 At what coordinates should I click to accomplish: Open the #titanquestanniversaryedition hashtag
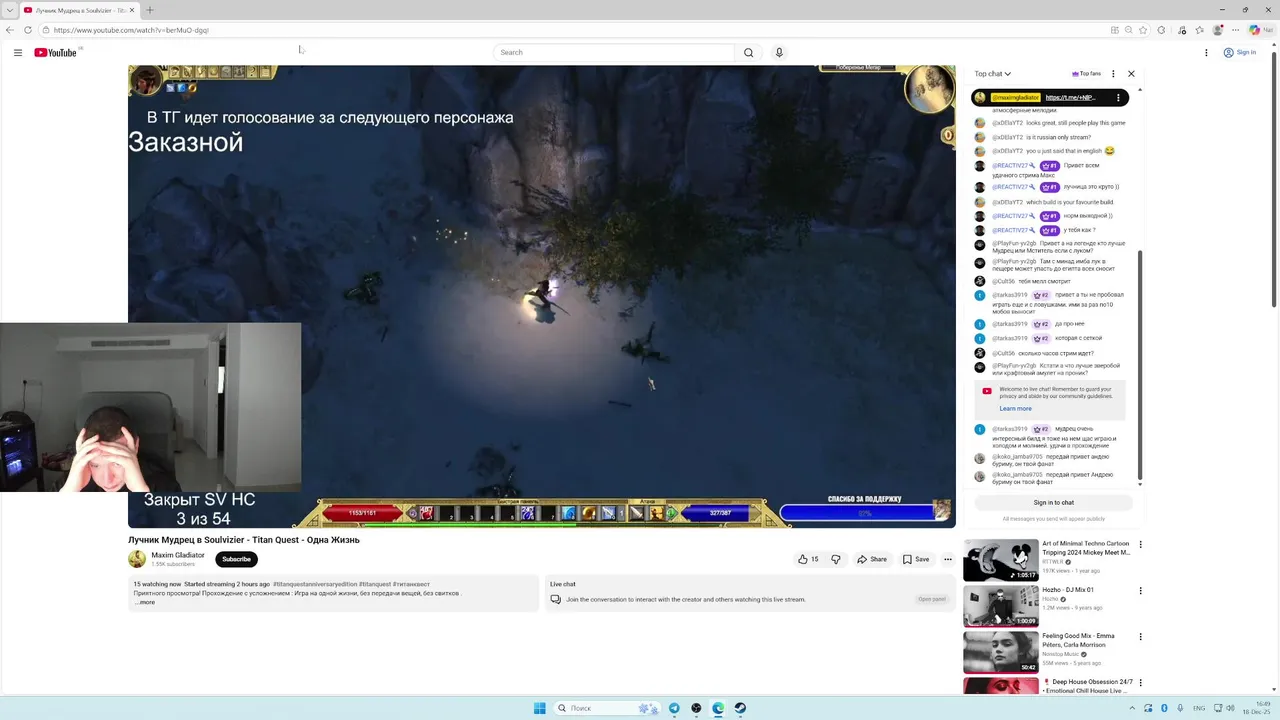[314, 584]
